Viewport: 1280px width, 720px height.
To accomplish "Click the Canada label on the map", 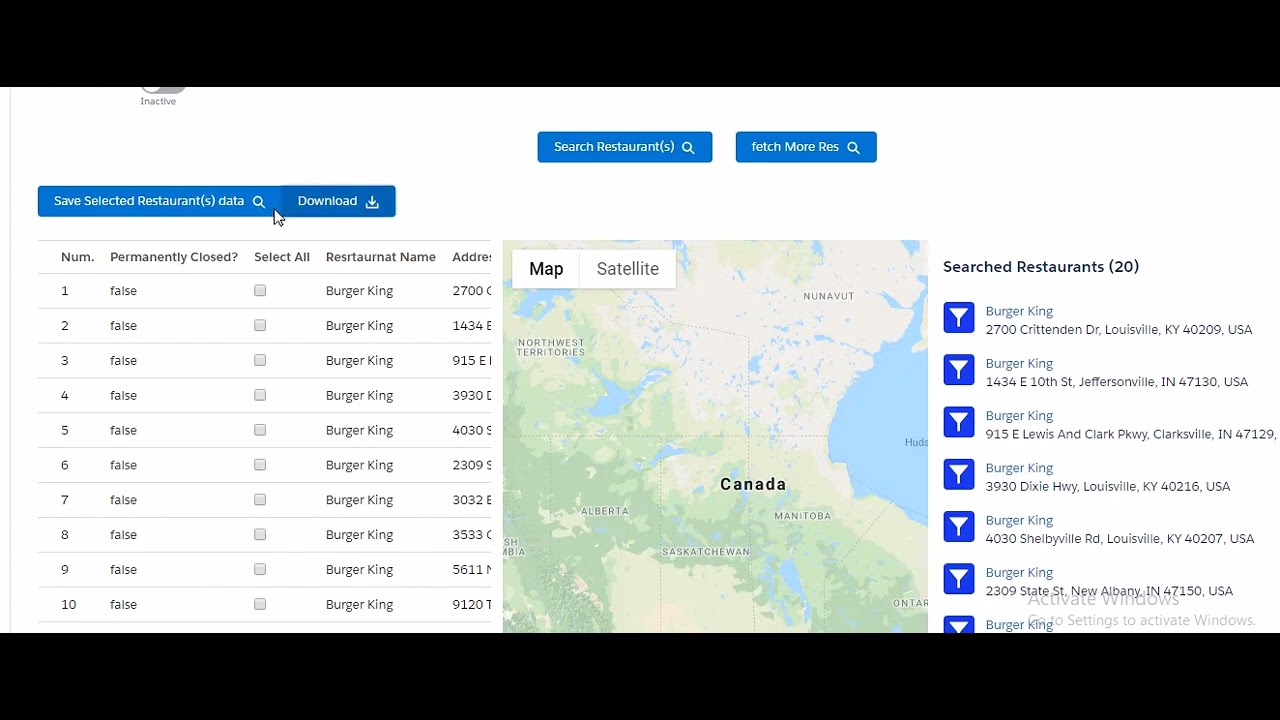I will pos(753,484).
